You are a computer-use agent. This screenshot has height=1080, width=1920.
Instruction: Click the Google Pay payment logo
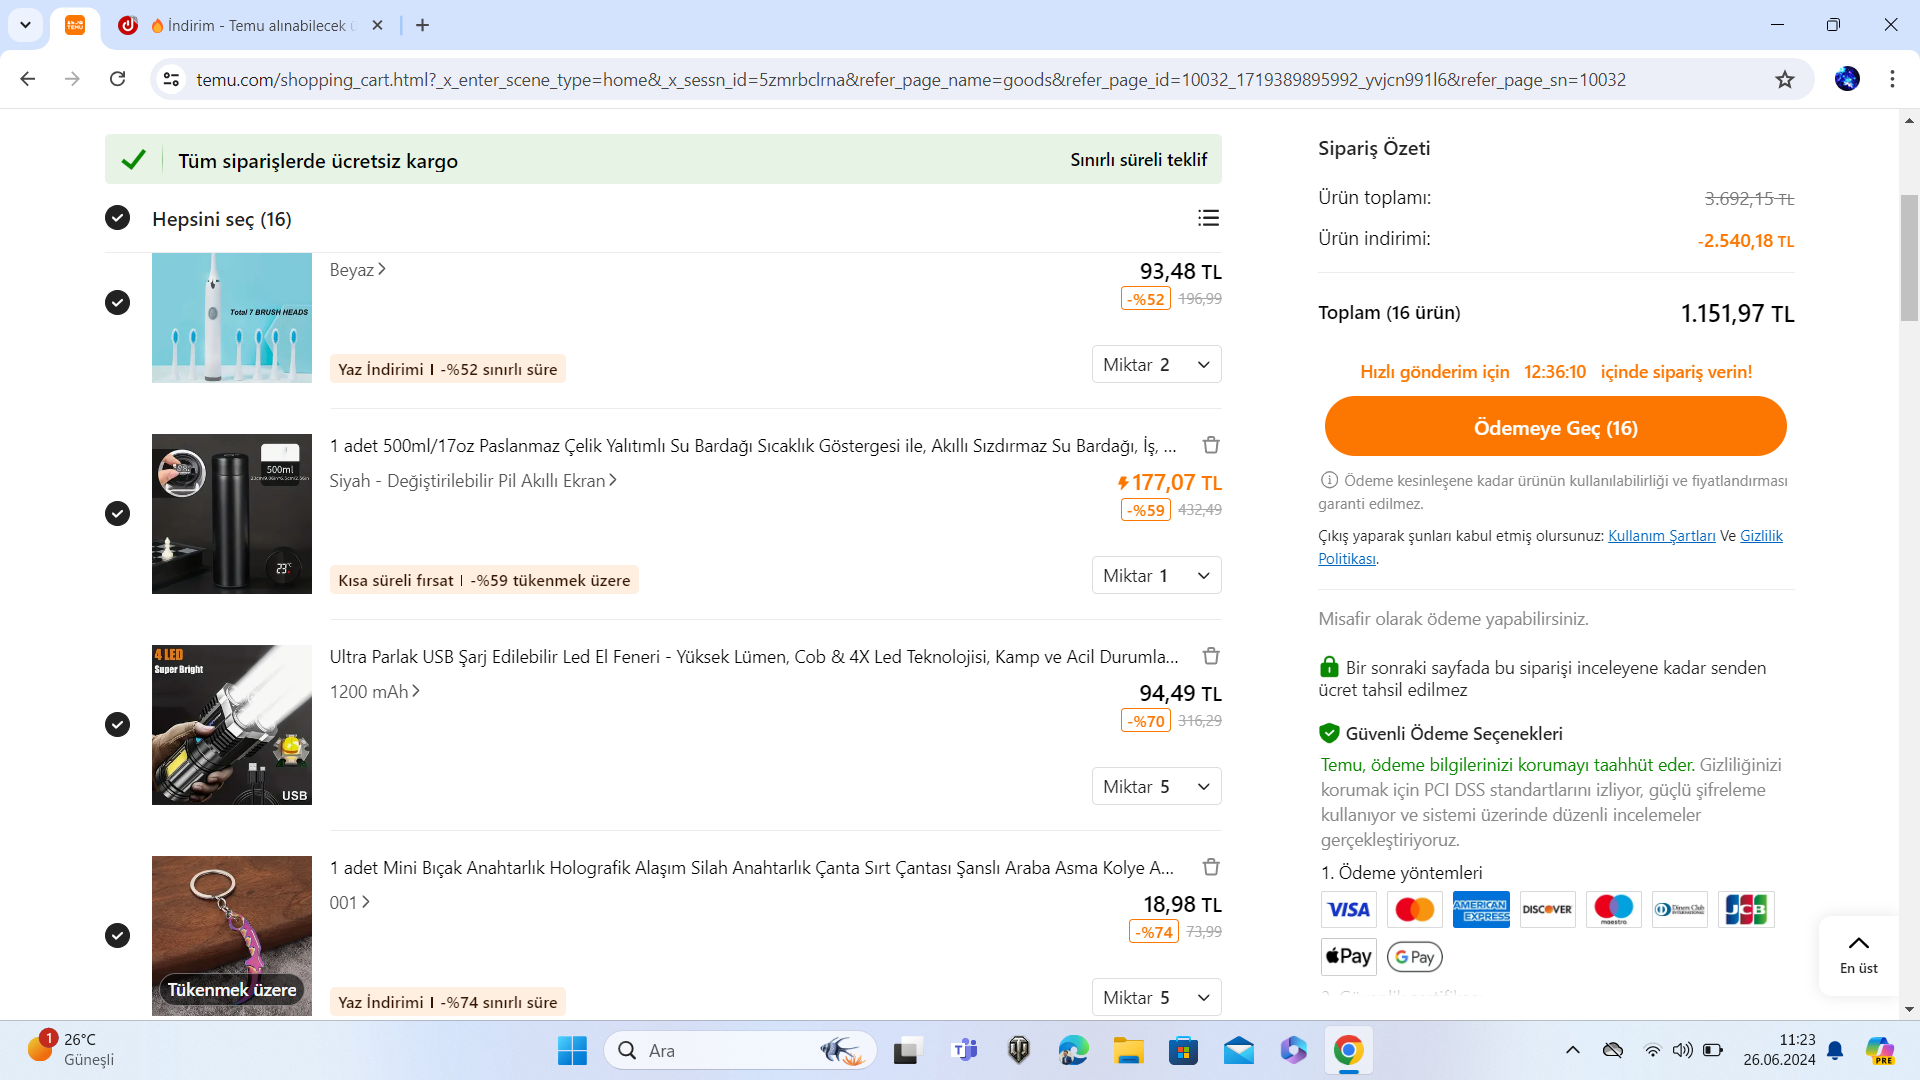(x=1414, y=957)
